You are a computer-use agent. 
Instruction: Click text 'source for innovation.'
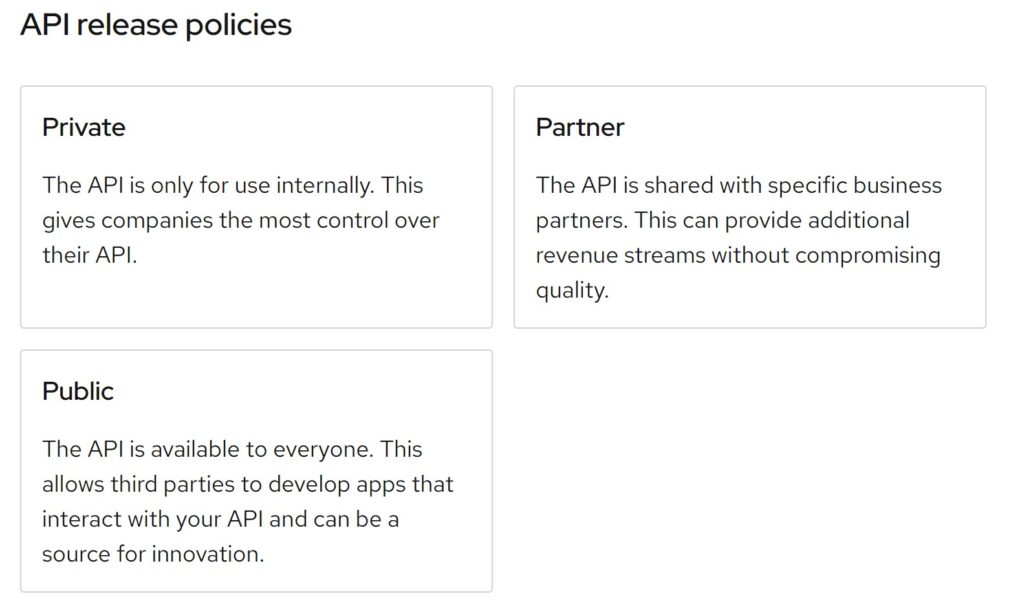pyautogui.click(x=153, y=555)
